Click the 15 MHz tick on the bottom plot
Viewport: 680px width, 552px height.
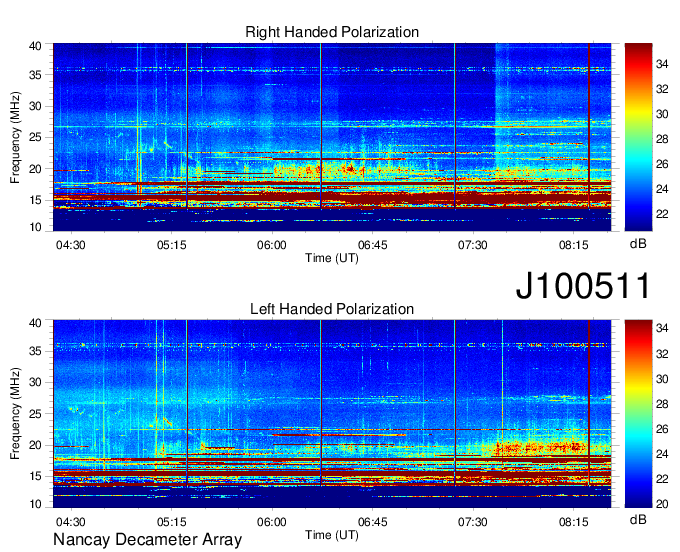click(35, 477)
